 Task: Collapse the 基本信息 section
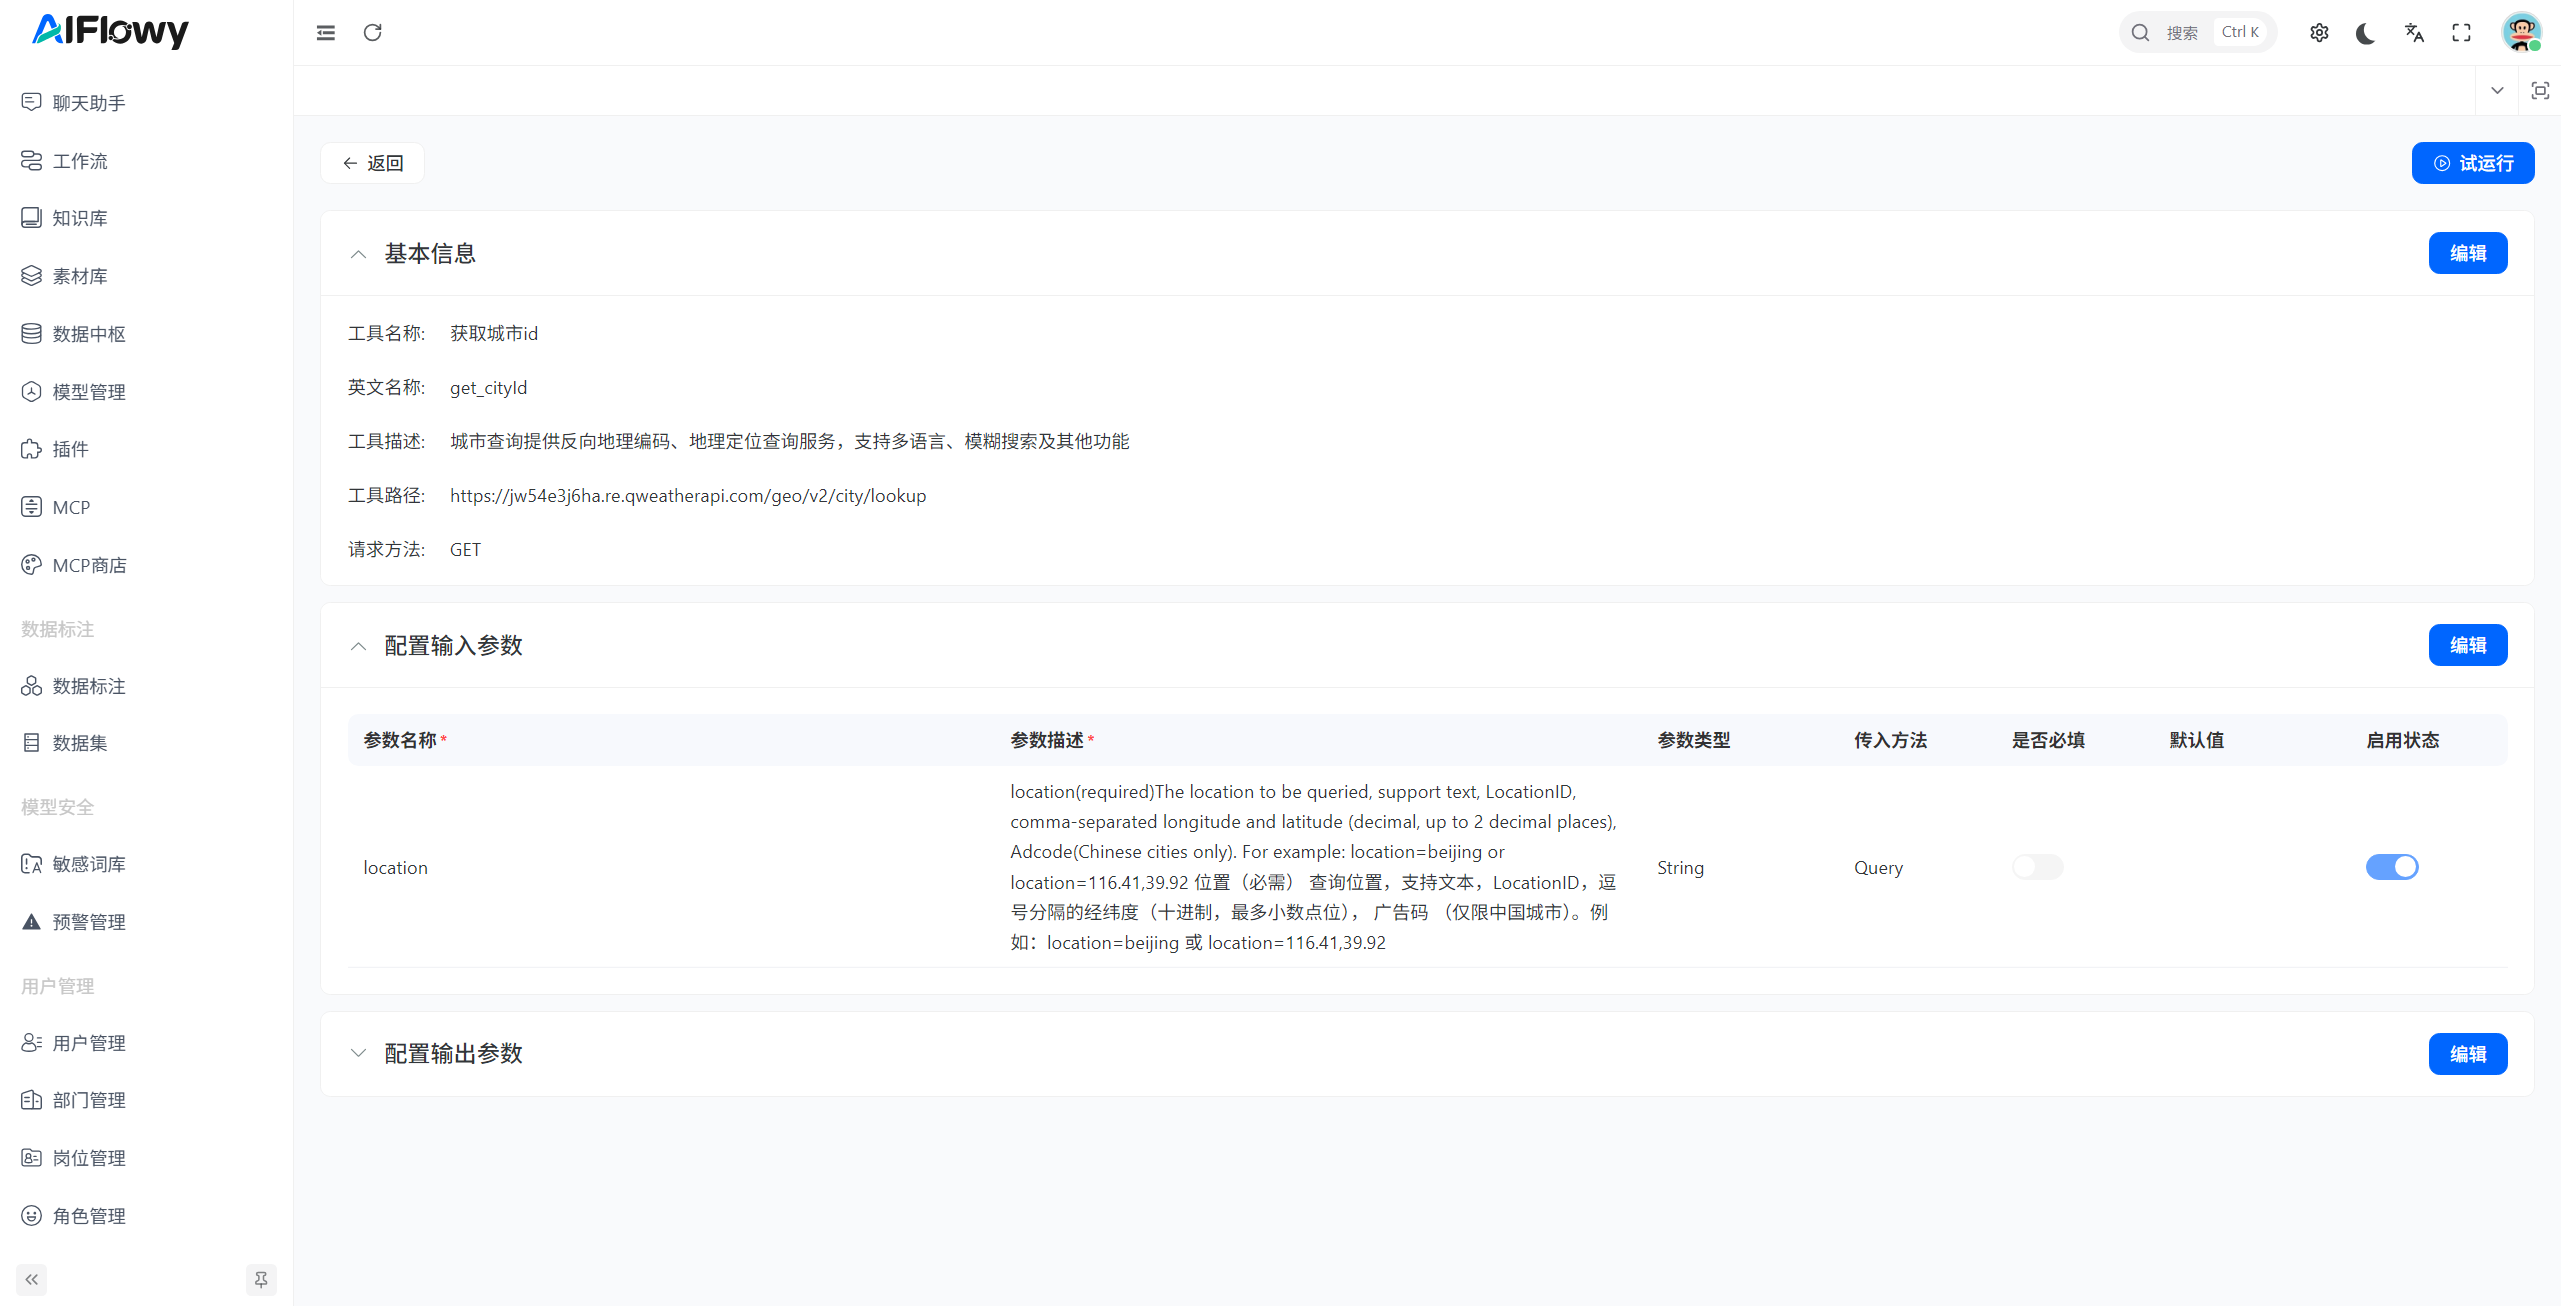tap(358, 254)
